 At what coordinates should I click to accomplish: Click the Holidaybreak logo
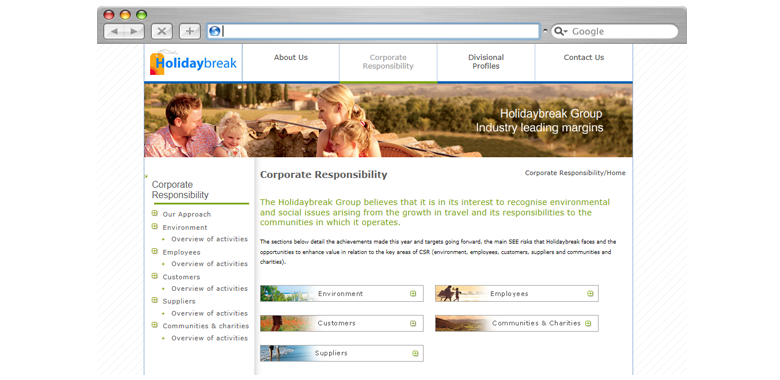pyautogui.click(x=193, y=64)
